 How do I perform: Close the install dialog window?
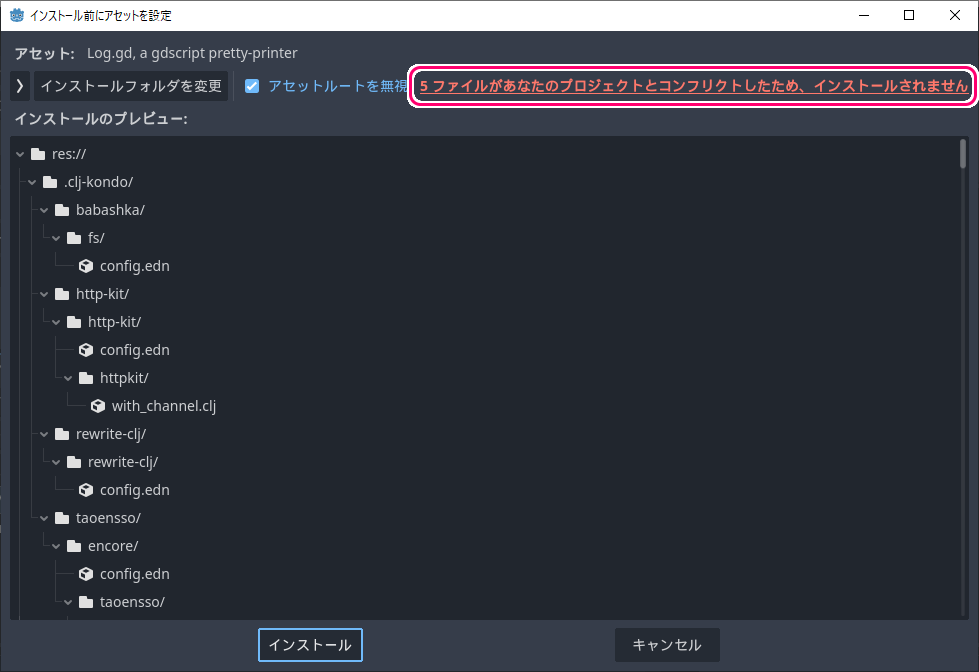click(x=955, y=15)
